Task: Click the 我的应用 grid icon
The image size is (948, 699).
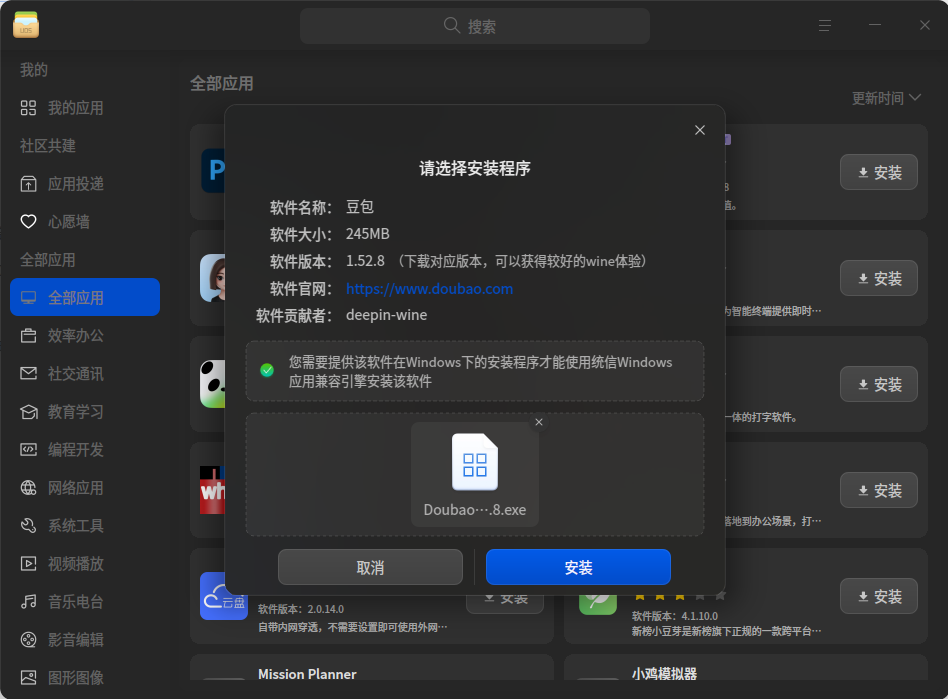Action: (28, 108)
